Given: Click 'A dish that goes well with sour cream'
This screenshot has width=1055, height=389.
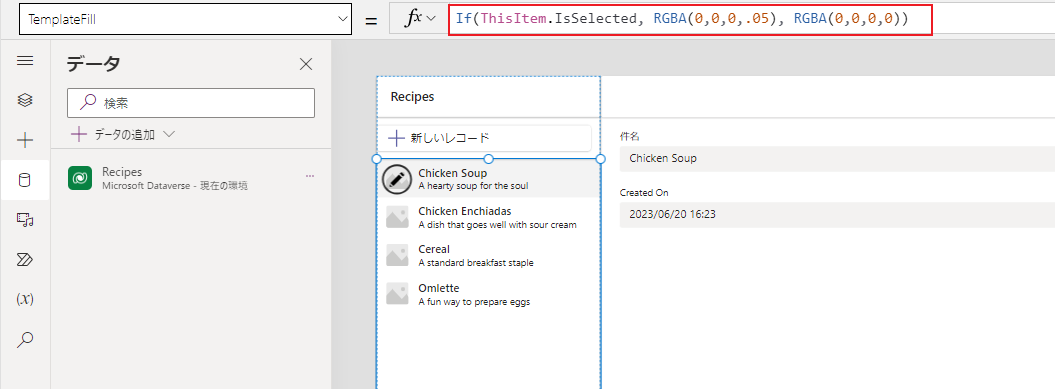Looking at the screenshot, I should pyautogui.click(x=497, y=225).
